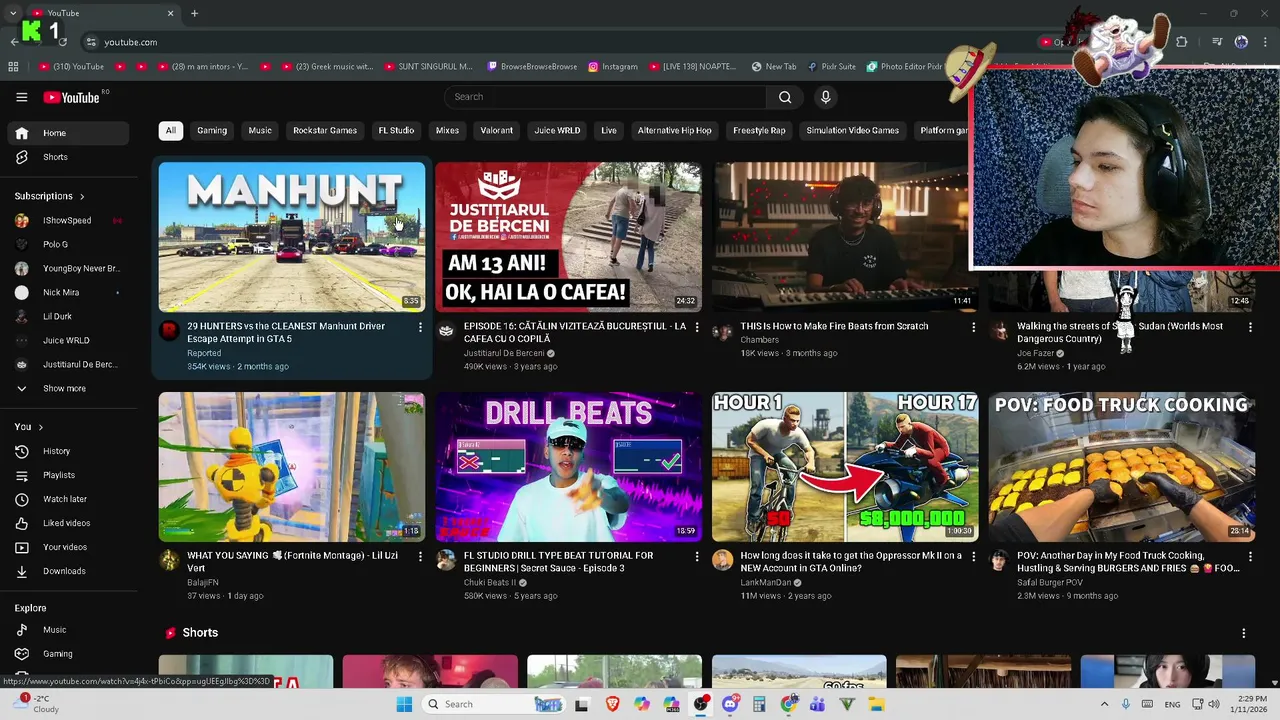This screenshot has width=1280, height=720.
Task: Open Justitiarul De Berceni channel link under video
Action: point(504,353)
